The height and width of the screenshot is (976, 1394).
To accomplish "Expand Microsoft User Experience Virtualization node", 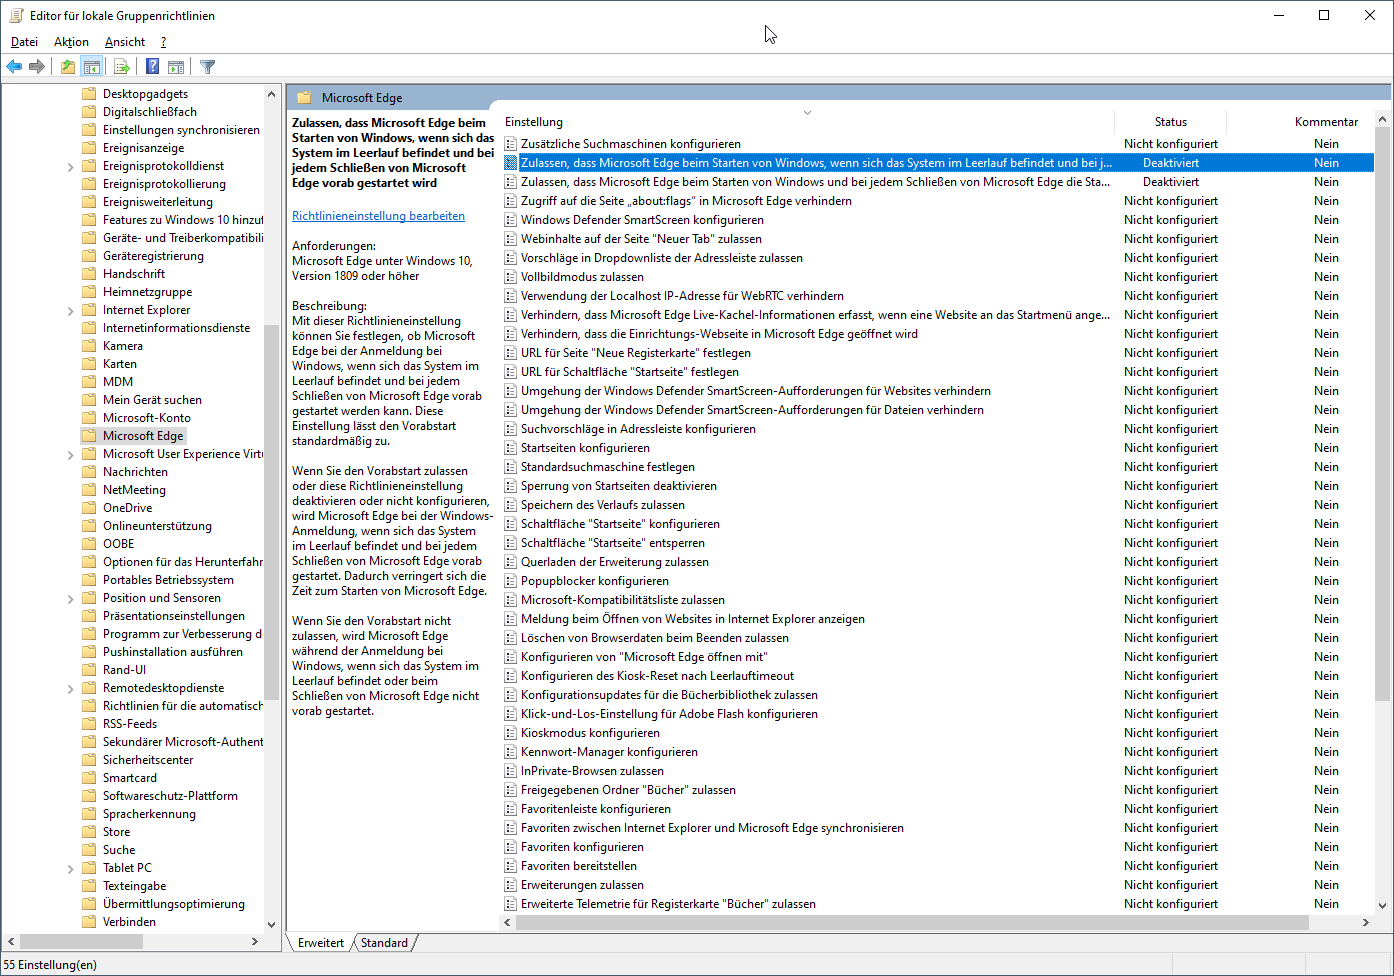I will pos(71,455).
